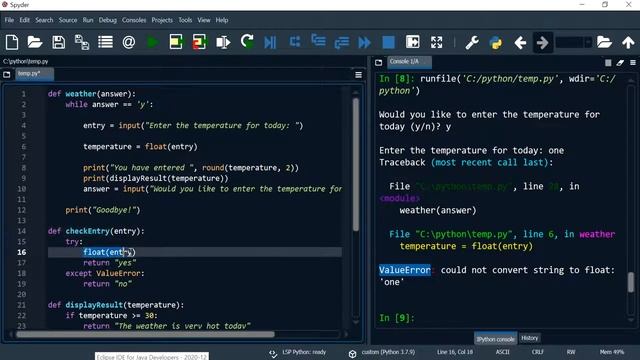Browse console tabs button left of Console 1/A

tap(379, 62)
